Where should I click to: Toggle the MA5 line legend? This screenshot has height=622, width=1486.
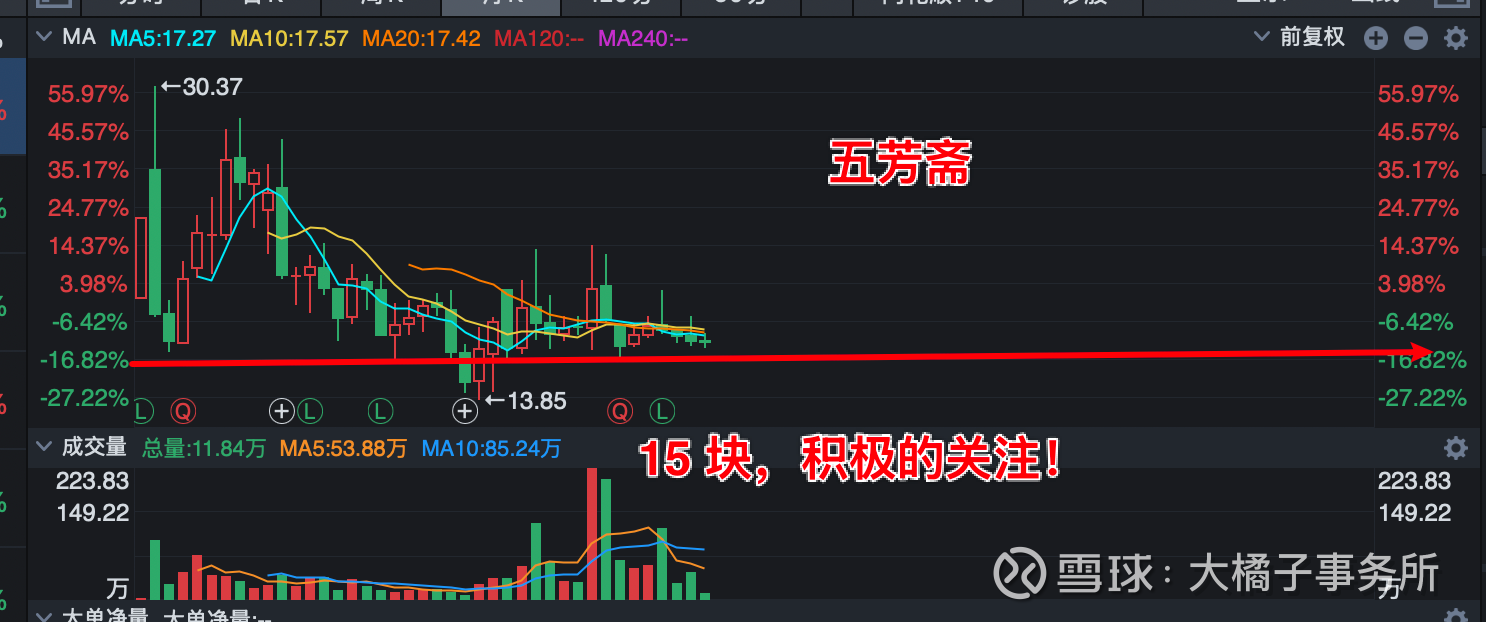[163, 39]
